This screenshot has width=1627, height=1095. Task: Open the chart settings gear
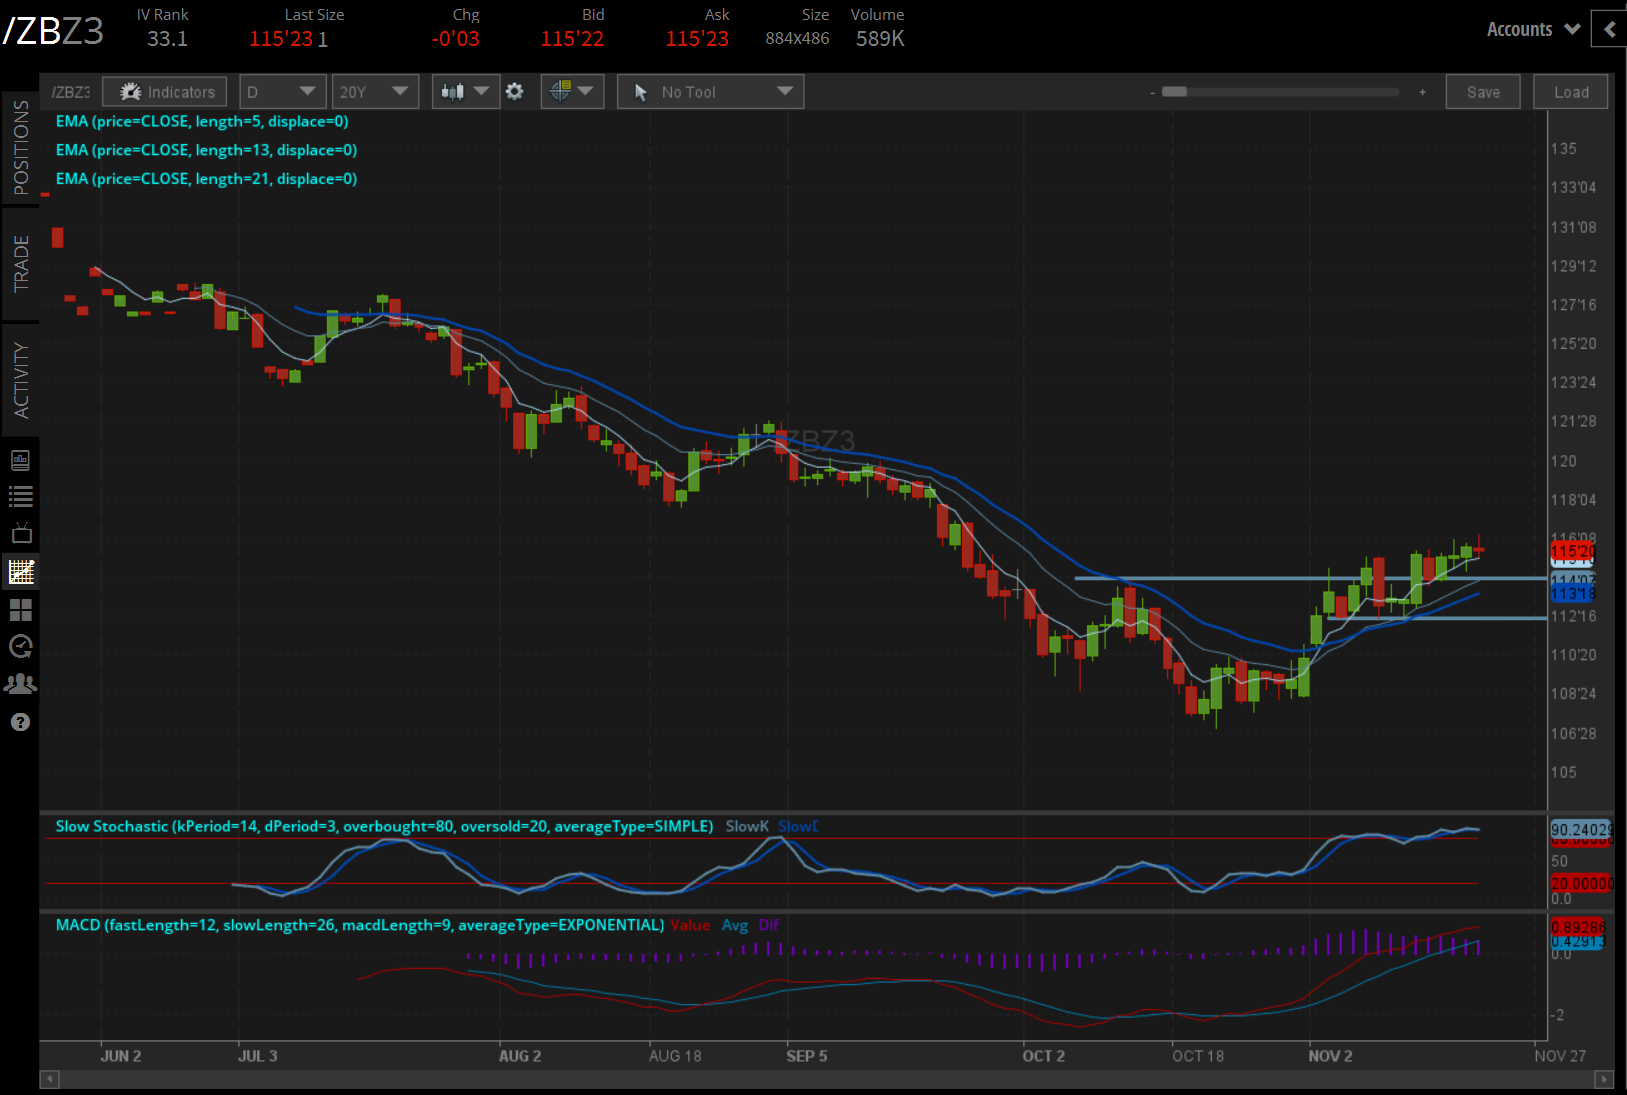(x=514, y=92)
